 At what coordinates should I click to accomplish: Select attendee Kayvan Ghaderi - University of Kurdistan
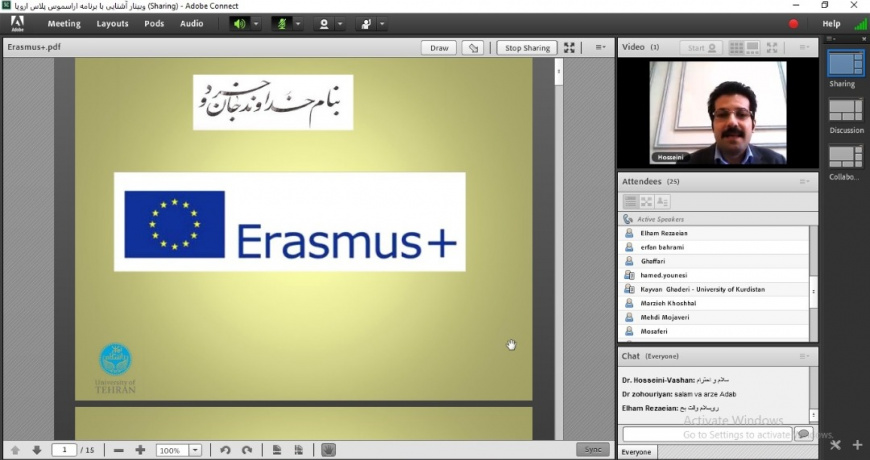click(x=714, y=289)
